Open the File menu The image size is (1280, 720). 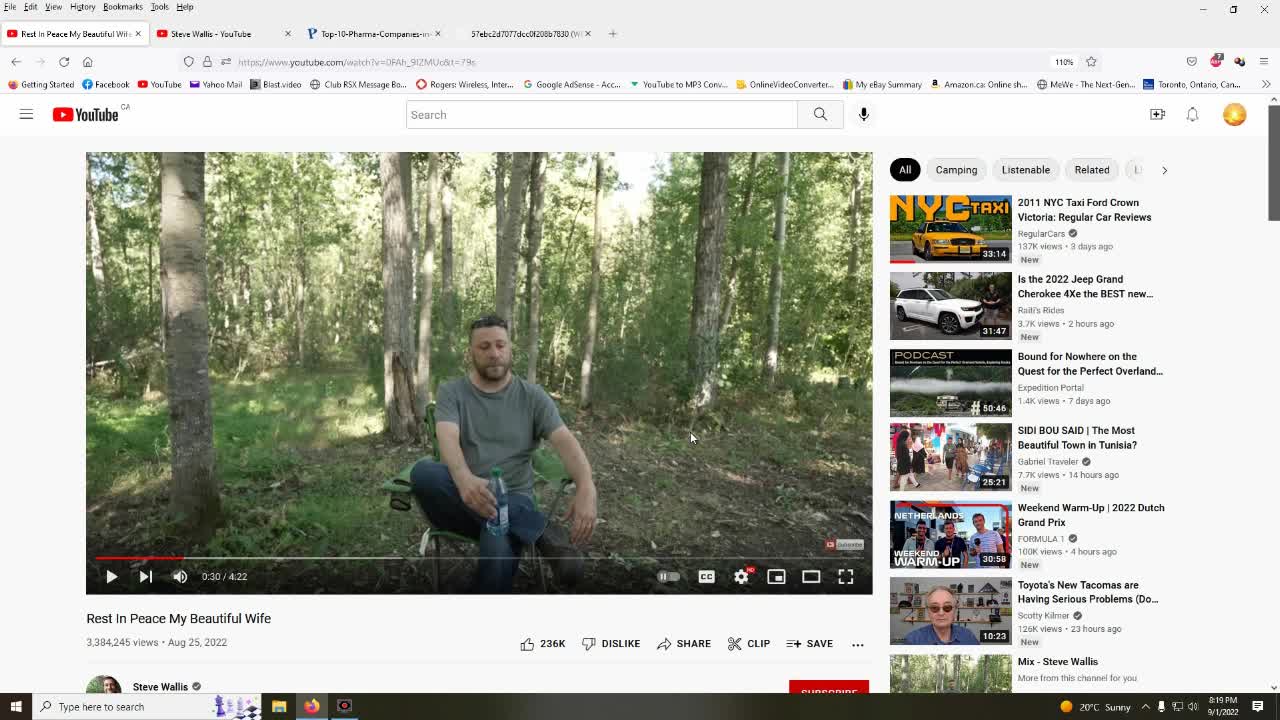click(x=10, y=7)
